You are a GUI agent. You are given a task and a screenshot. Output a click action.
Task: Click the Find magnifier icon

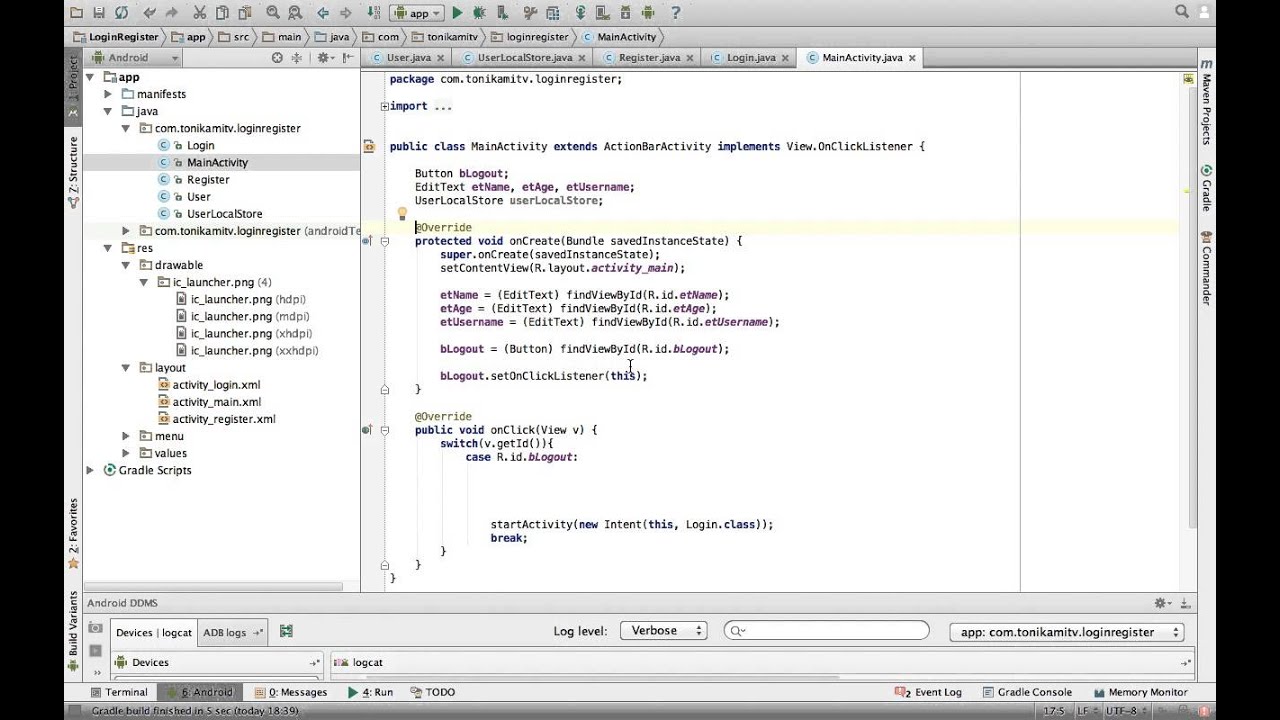[272, 13]
